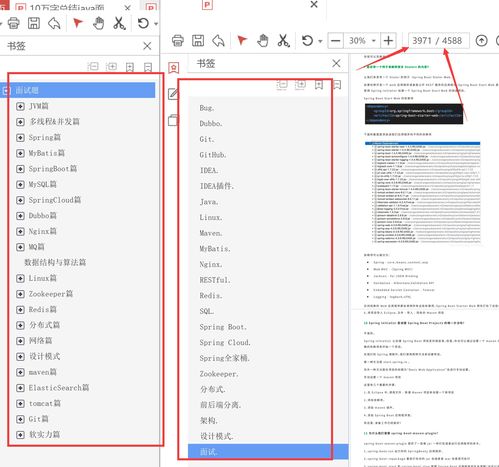Expand the Redis篇 bookmark node

tap(20, 310)
